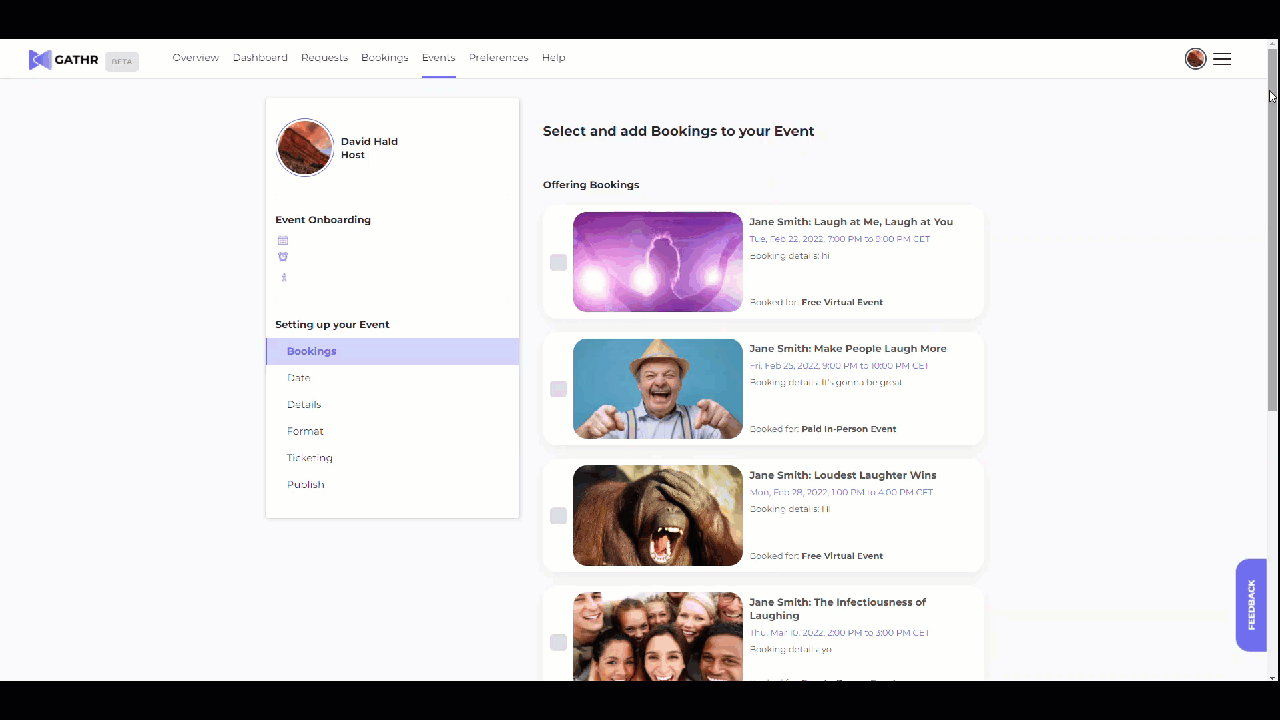Click title Jane Smith: Loudest Laughter Wins

click(x=843, y=475)
